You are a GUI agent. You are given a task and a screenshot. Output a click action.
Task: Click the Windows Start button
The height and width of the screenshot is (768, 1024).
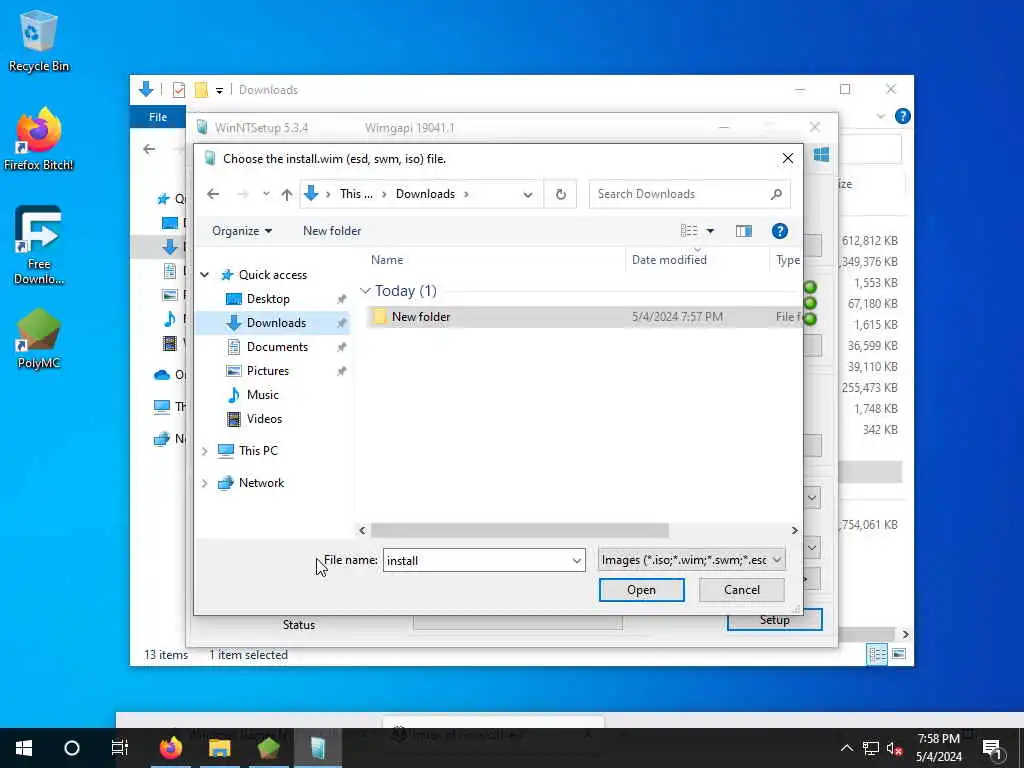click(x=24, y=748)
